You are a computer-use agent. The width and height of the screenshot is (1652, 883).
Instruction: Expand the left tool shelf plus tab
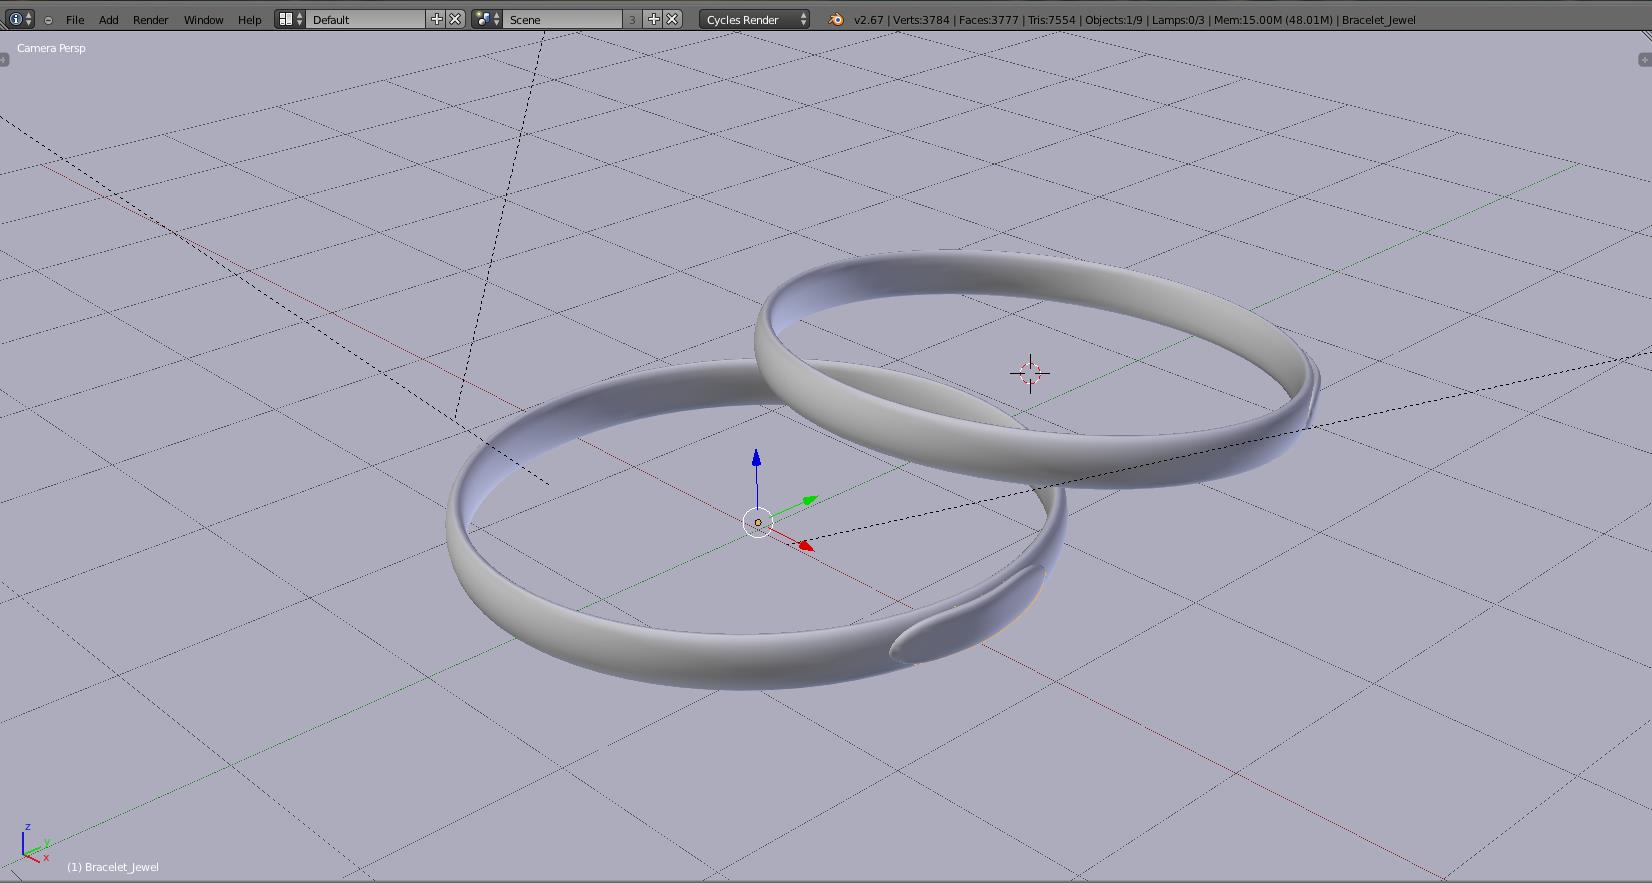(x=4, y=60)
